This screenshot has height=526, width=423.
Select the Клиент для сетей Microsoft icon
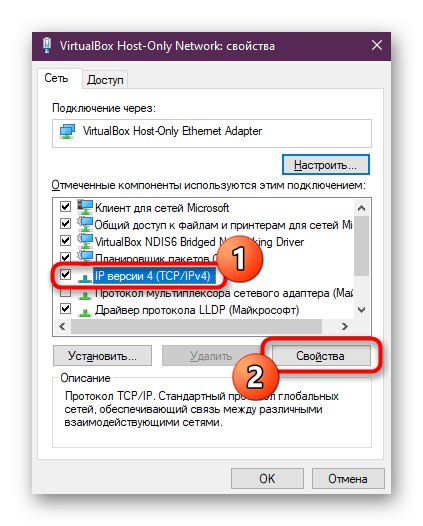coord(85,207)
